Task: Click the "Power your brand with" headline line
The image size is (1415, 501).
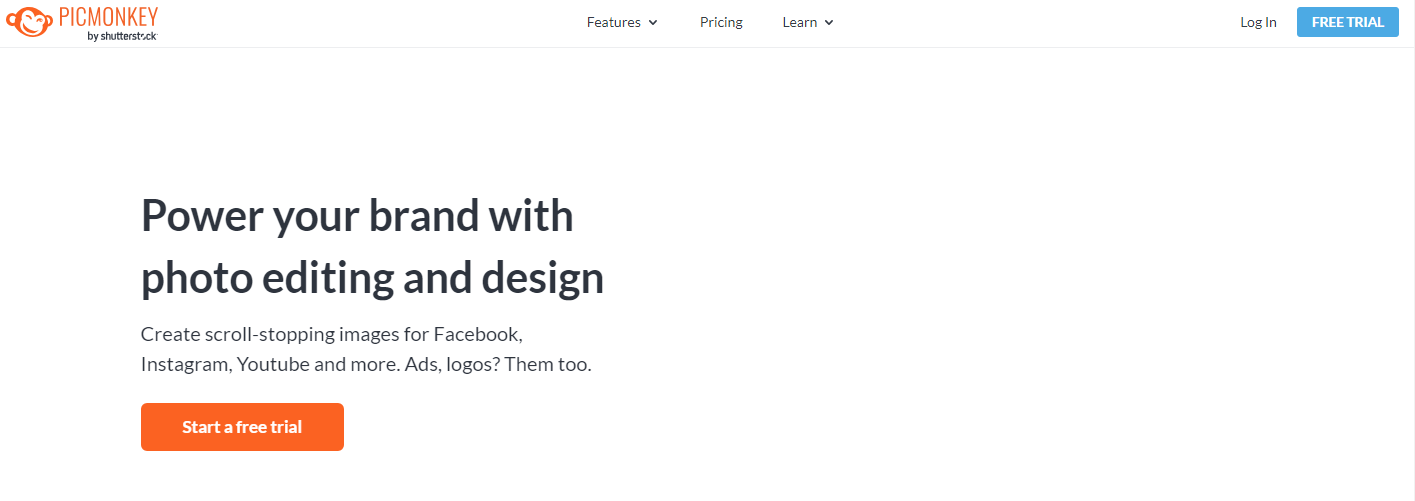Action: [357, 216]
